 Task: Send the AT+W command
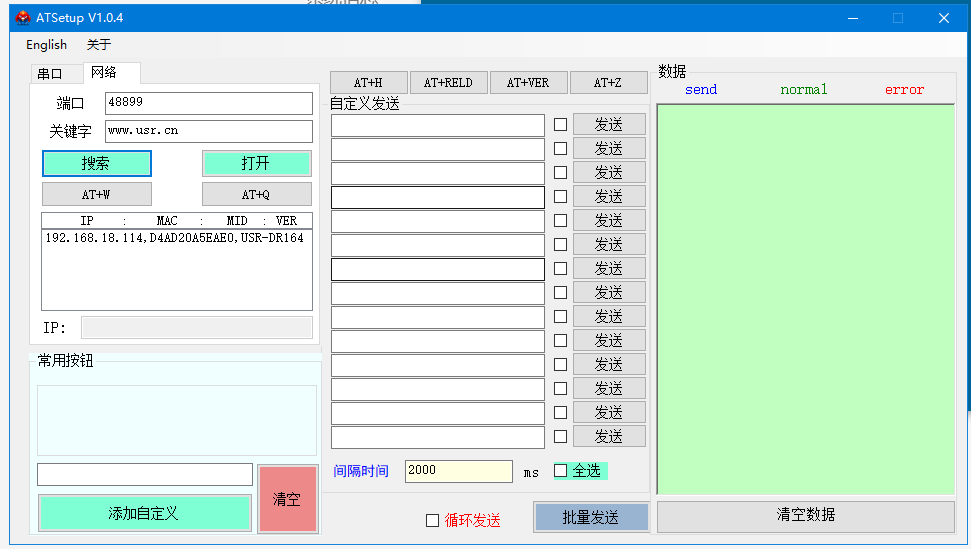point(97,194)
